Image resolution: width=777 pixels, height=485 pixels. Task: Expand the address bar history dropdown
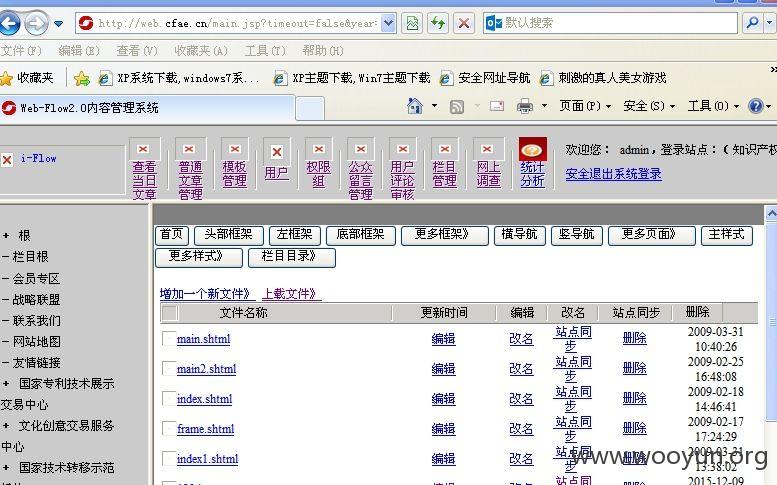click(x=388, y=23)
